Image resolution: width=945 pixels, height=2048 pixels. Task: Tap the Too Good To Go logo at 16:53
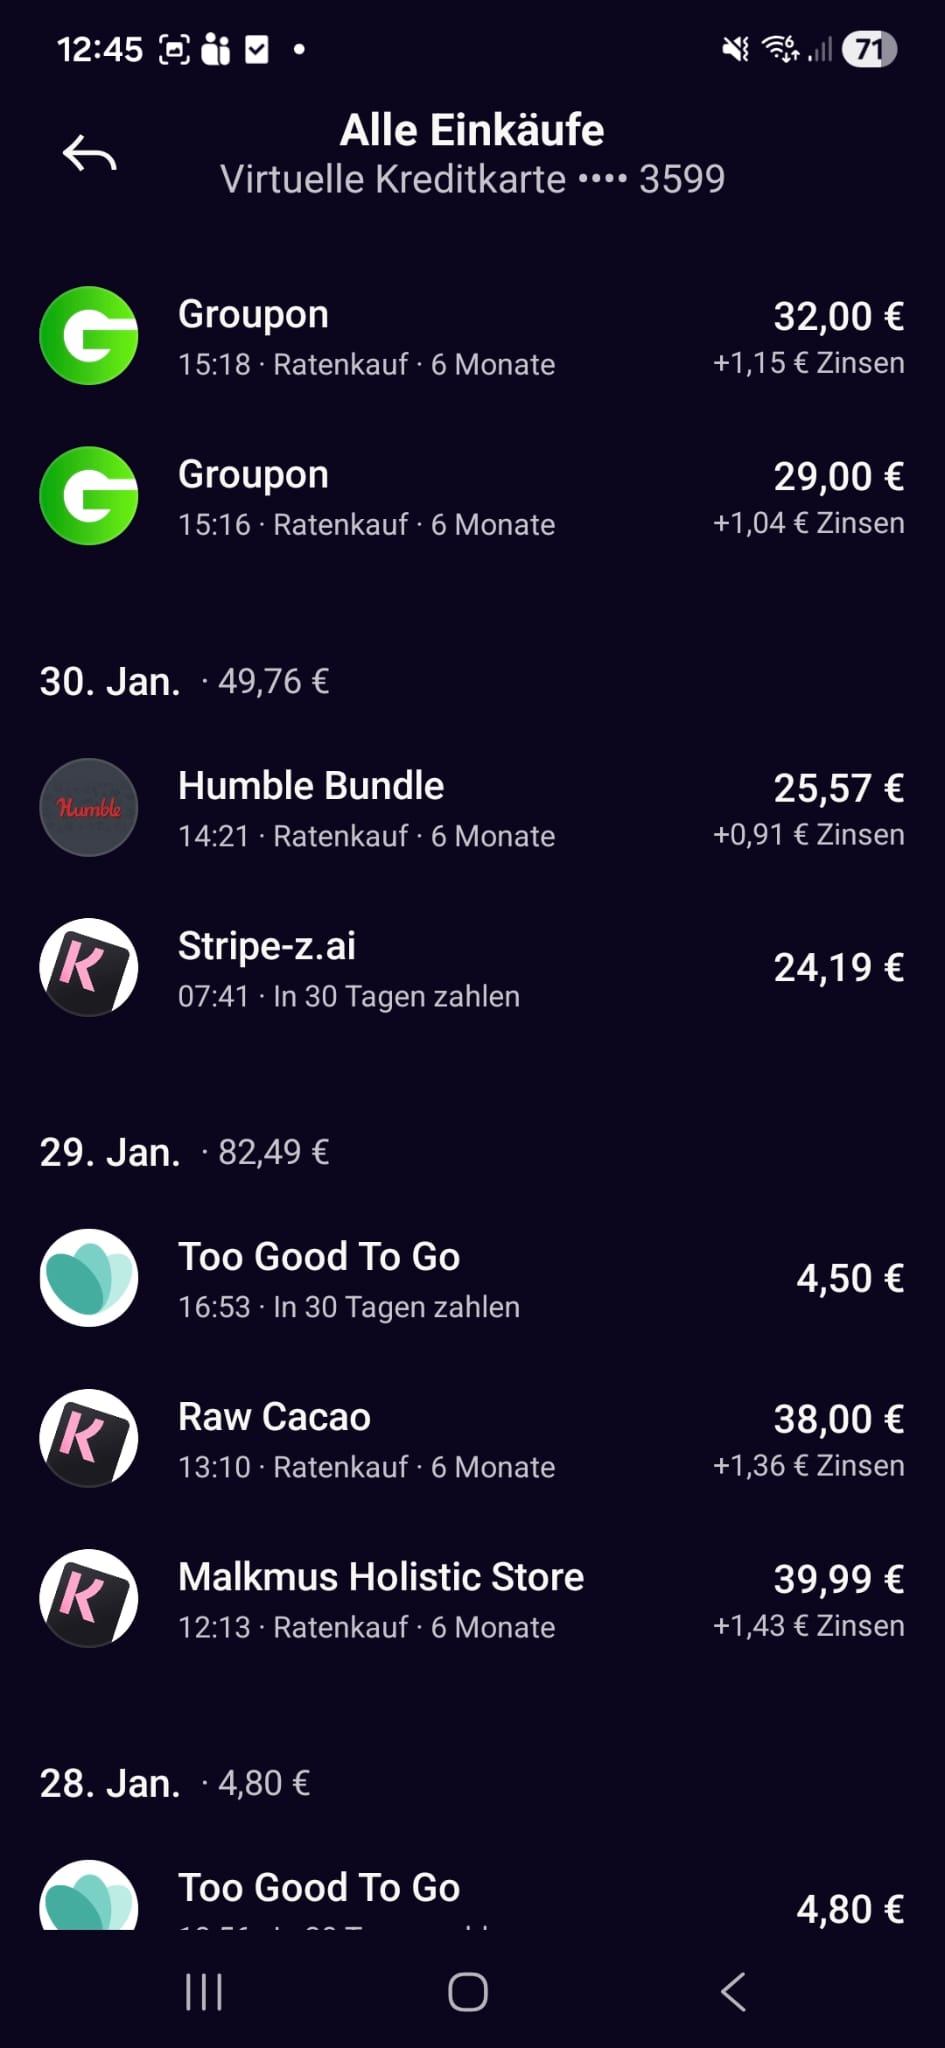89,1278
